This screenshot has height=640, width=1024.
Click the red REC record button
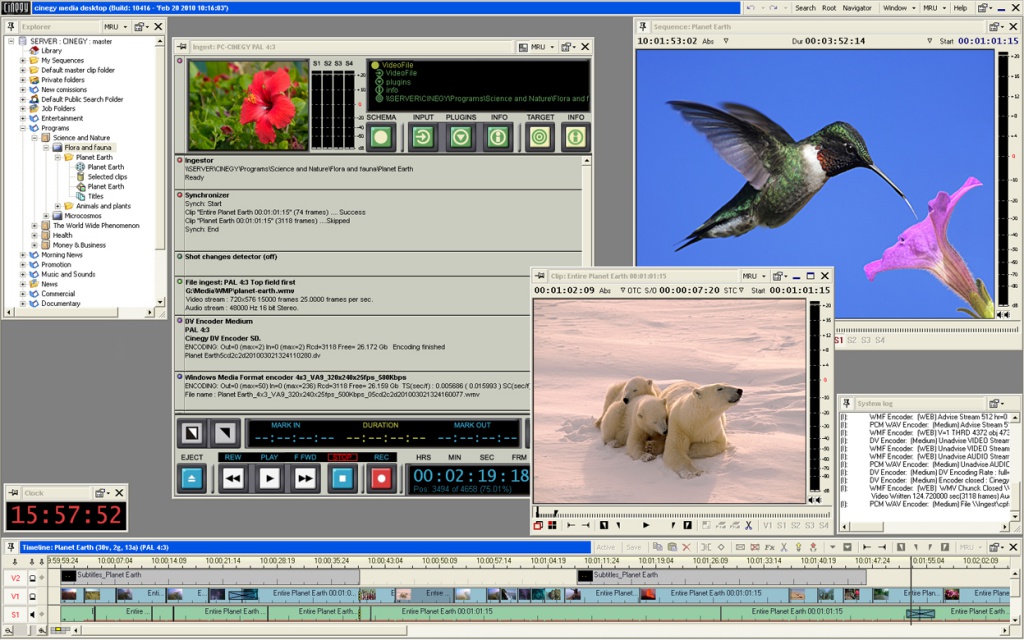tap(381, 479)
